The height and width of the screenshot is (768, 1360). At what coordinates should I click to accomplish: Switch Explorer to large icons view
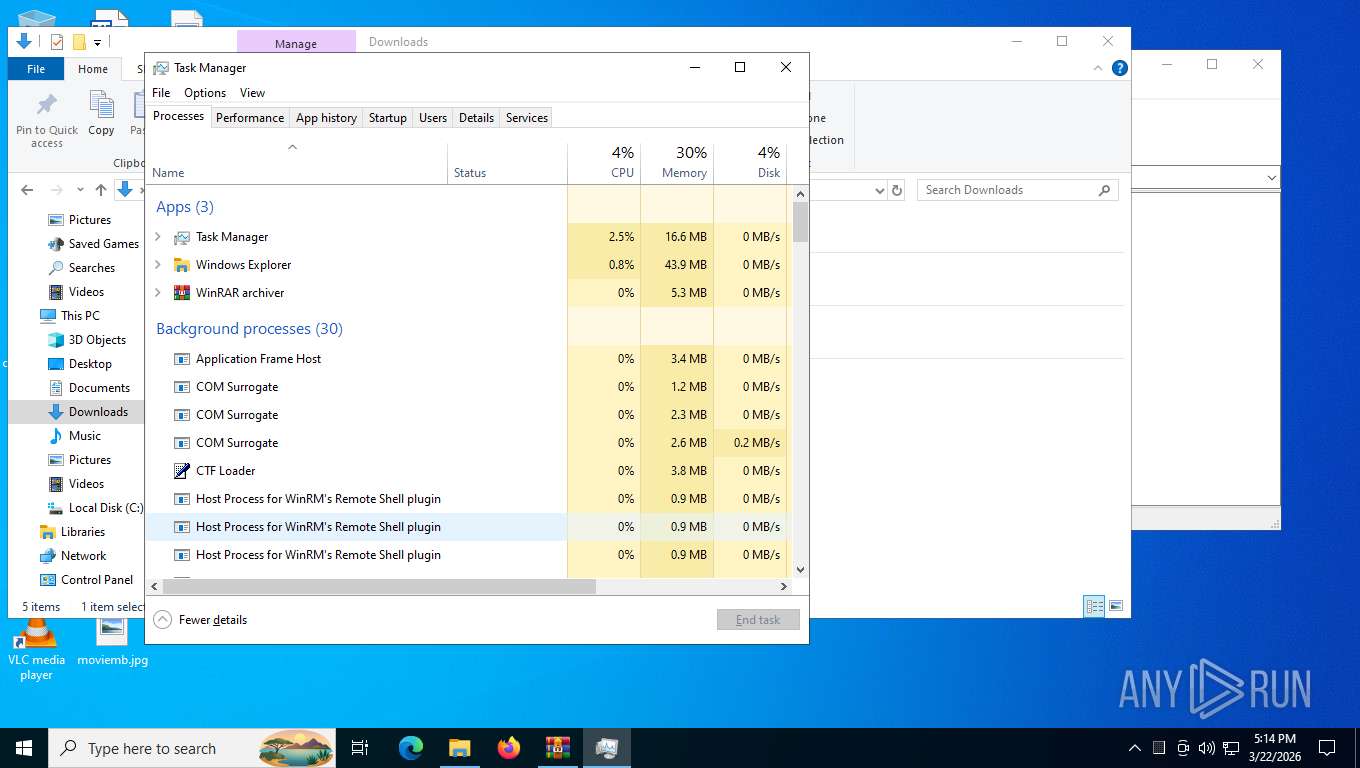click(1116, 606)
